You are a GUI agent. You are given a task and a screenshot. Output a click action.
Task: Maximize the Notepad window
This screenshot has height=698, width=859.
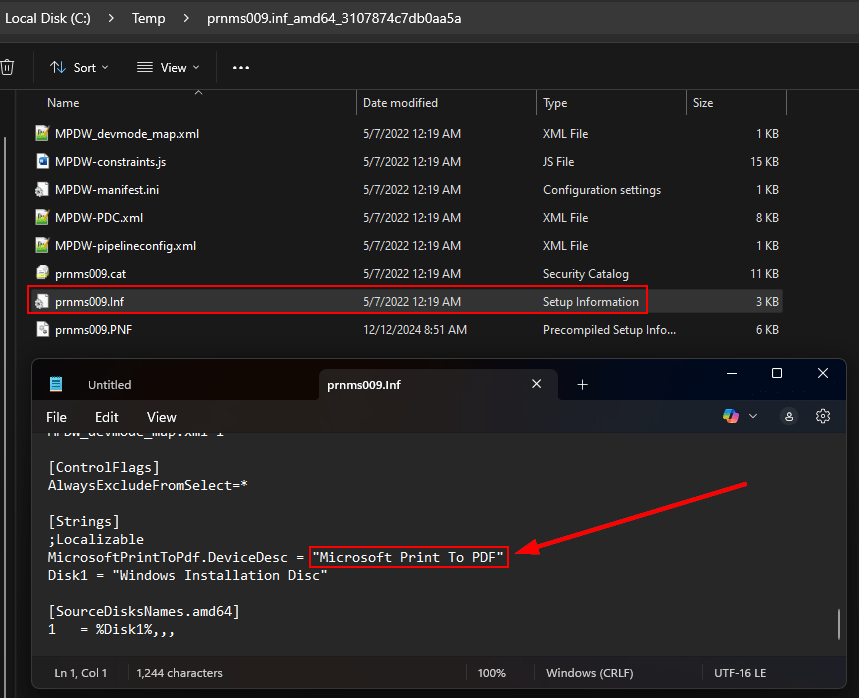pyautogui.click(x=777, y=373)
